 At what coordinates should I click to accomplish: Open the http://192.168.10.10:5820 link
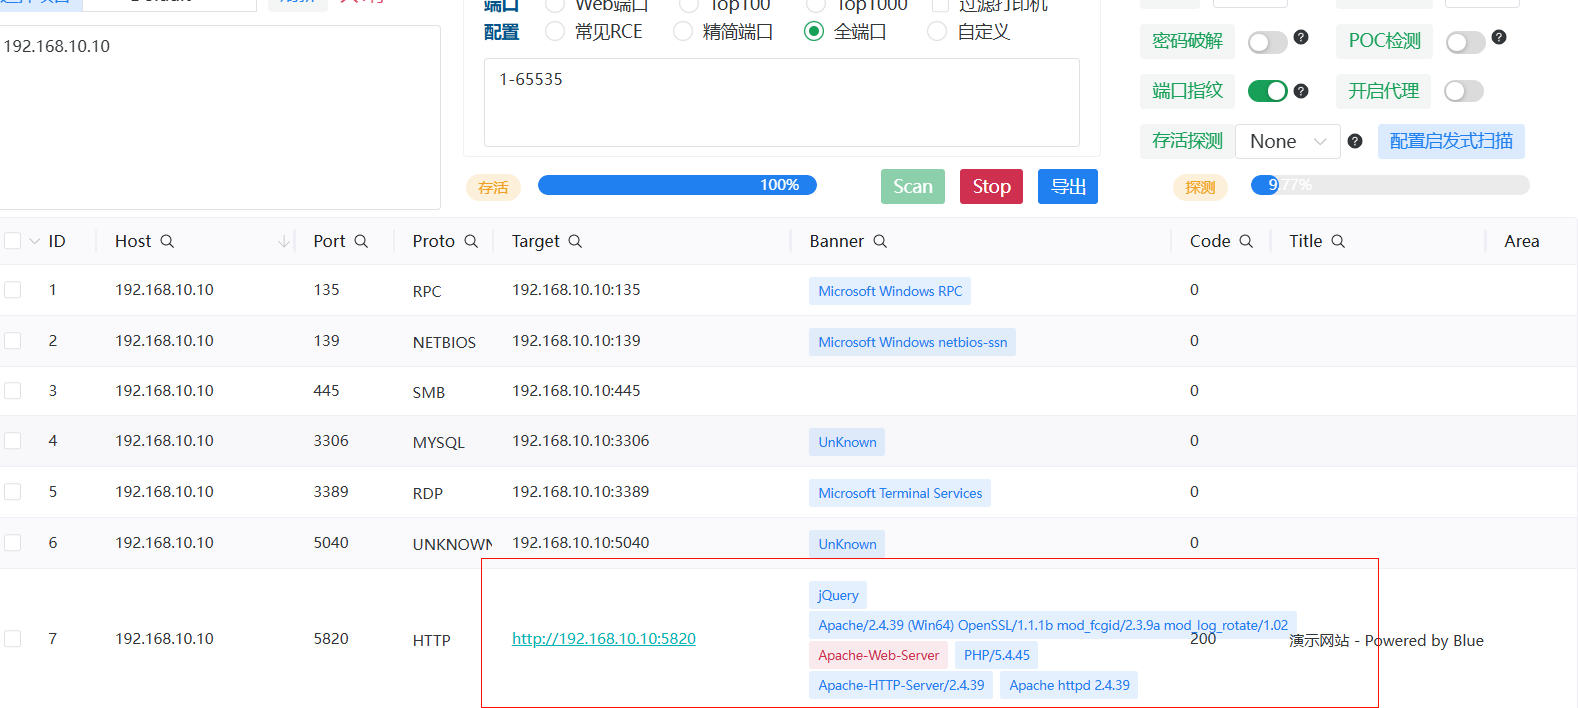coord(603,638)
